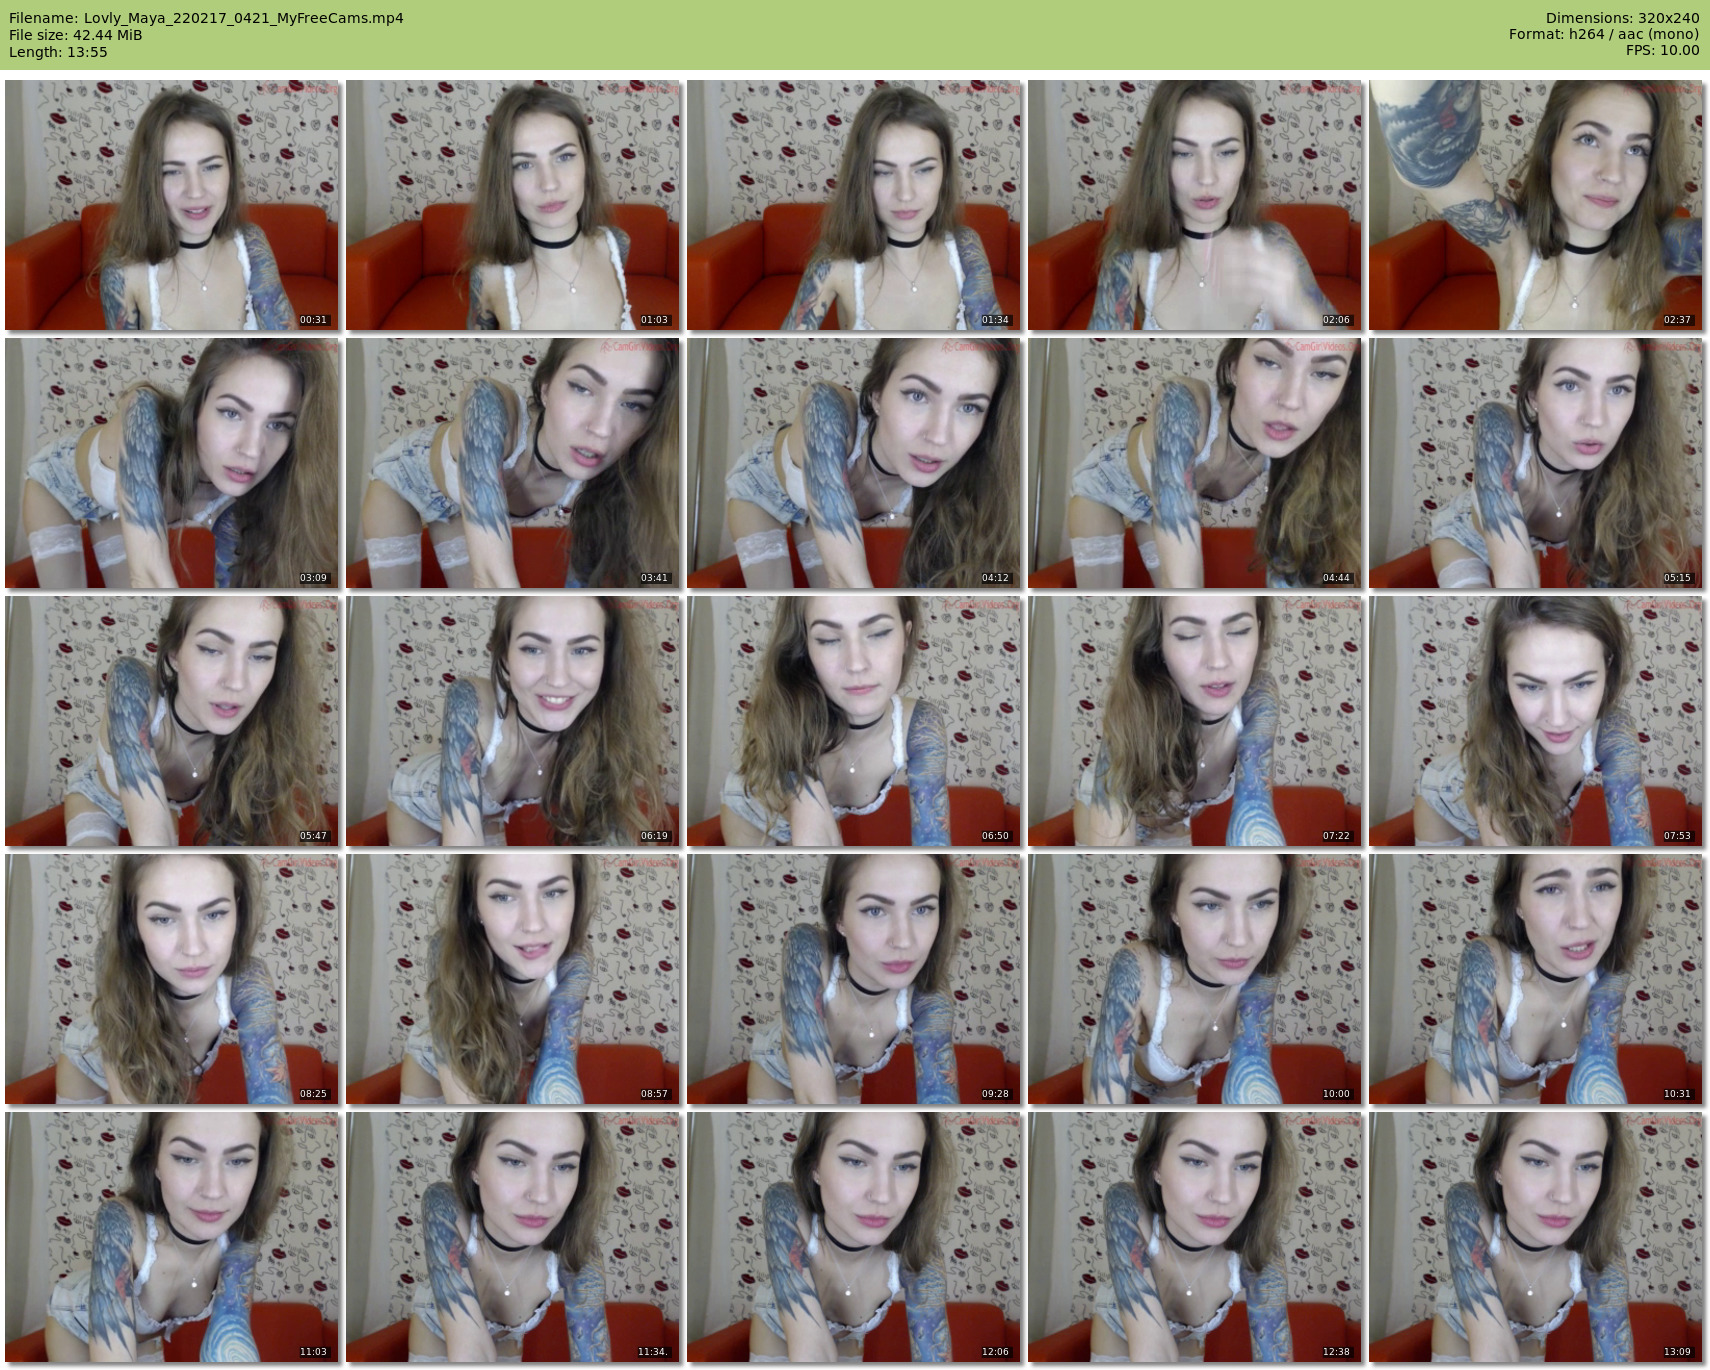The image size is (1710, 1370).
Task: Open the thumbnail with timestamp 12:38
Action: [x=1195, y=1237]
